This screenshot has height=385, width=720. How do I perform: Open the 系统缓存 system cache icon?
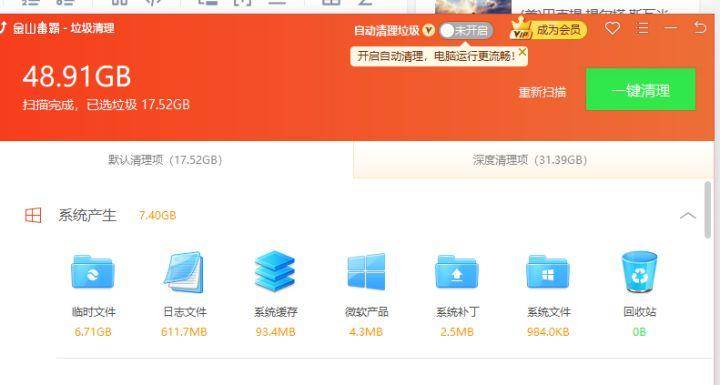(x=275, y=271)
